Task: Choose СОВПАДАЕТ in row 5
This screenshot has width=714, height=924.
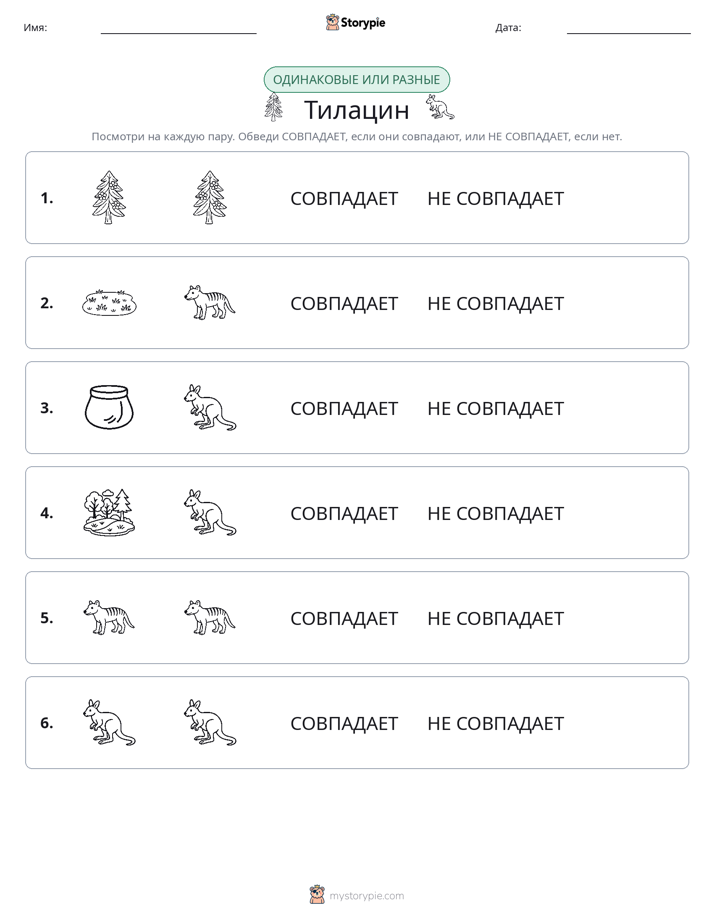Action: 344,618
